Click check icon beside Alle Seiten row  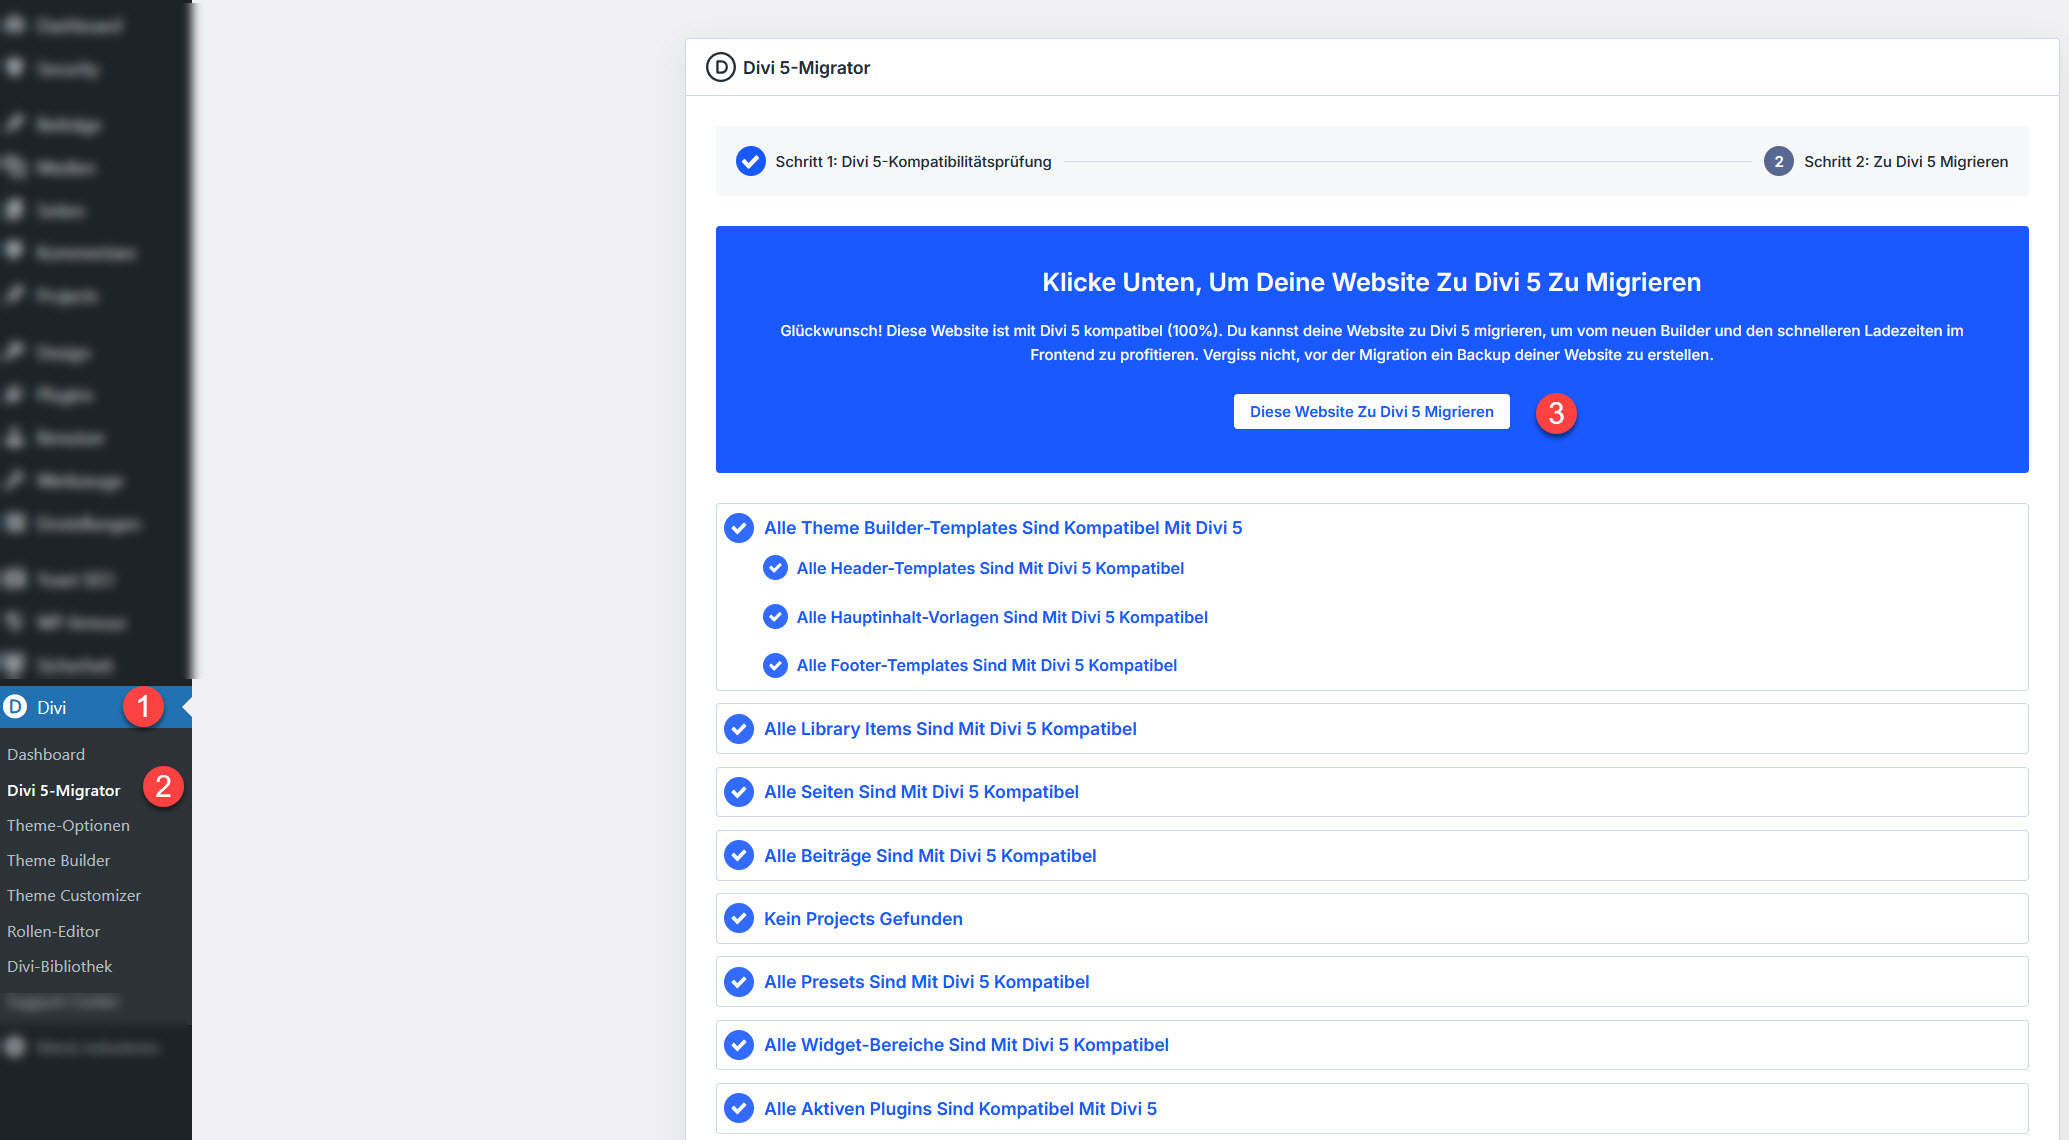tap(739, 792)
